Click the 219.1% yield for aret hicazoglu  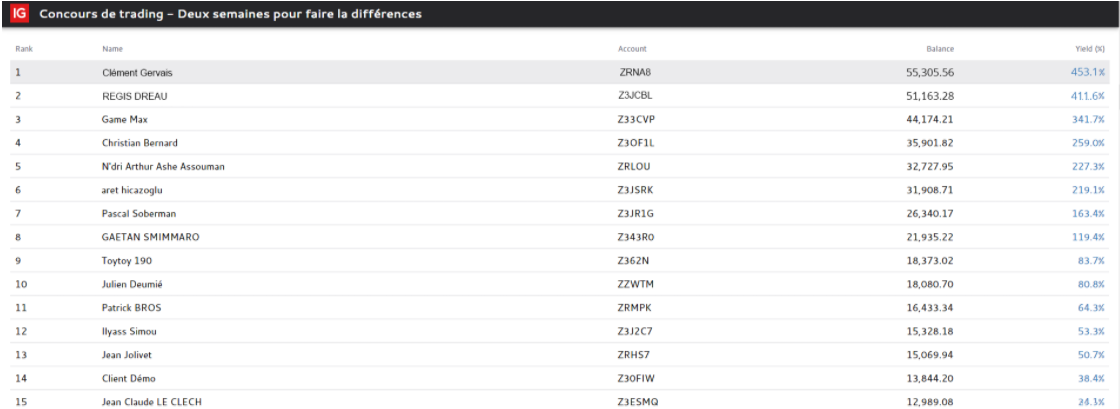1087,190
